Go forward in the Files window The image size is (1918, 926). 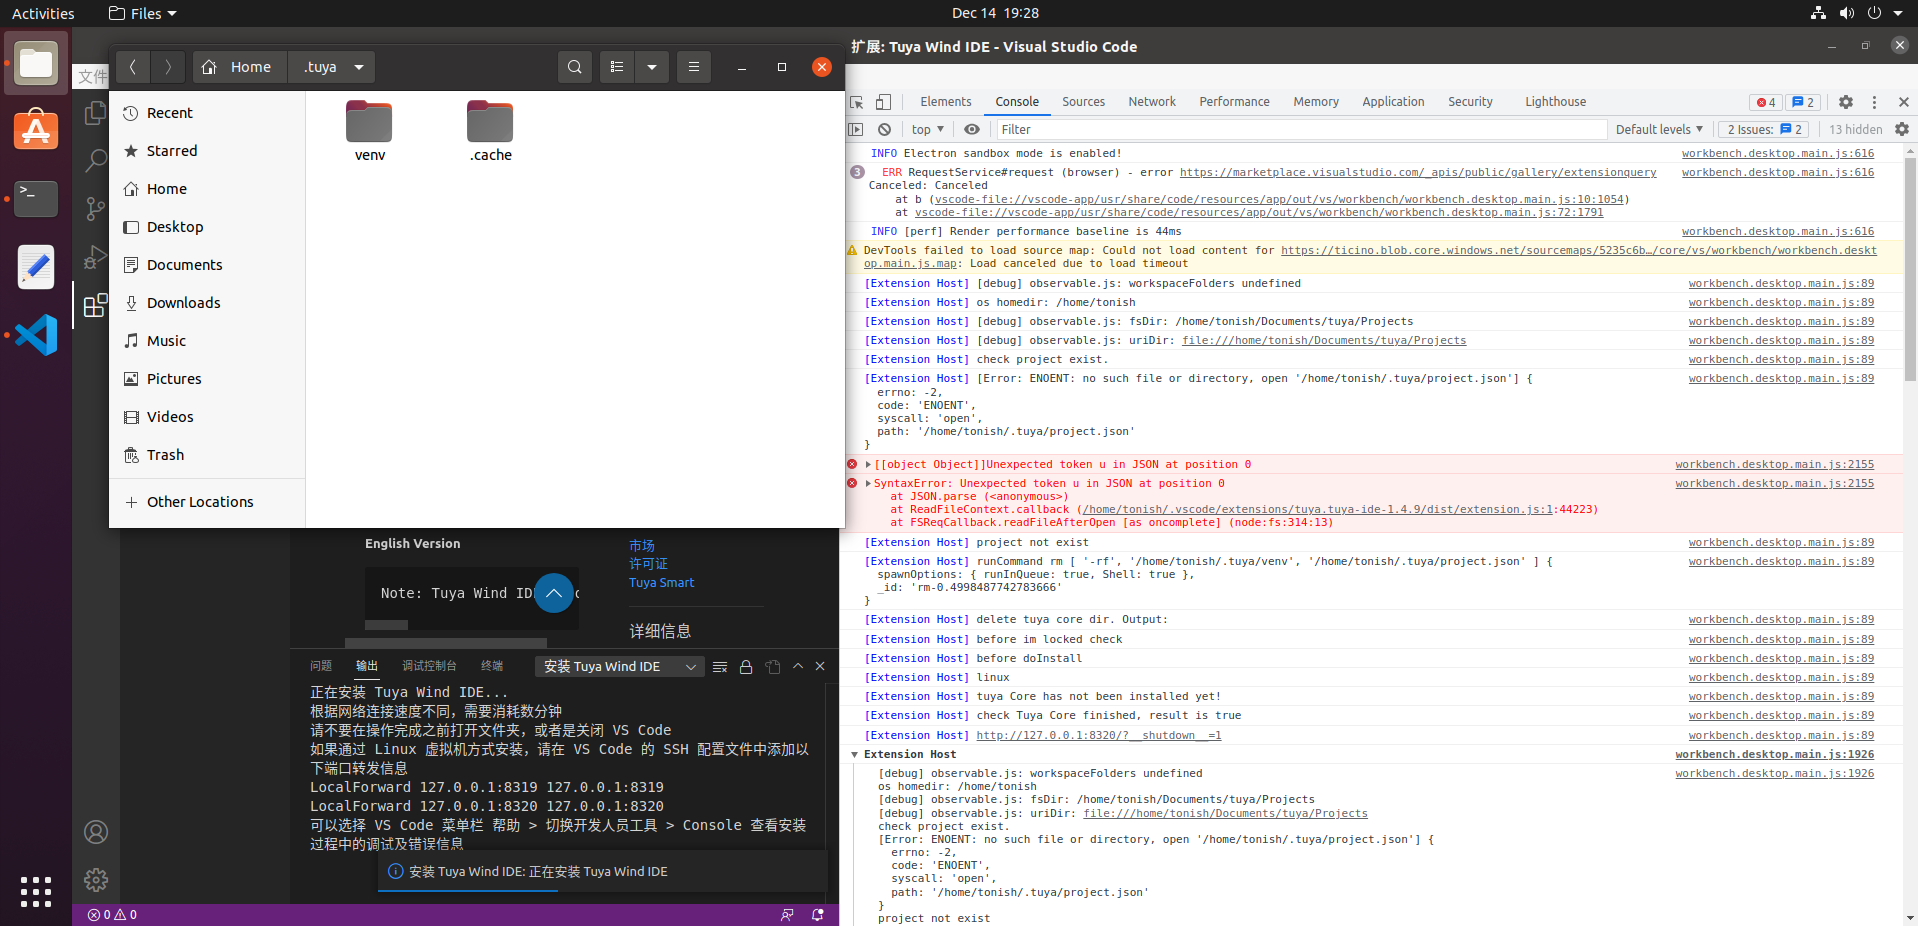(168, 67)
